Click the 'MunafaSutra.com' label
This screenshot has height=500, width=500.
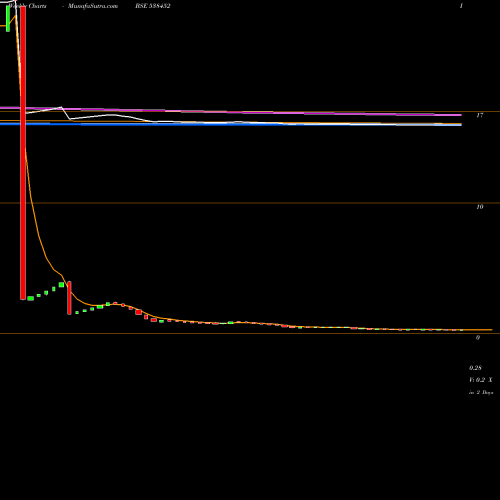[x=93, y=6]
